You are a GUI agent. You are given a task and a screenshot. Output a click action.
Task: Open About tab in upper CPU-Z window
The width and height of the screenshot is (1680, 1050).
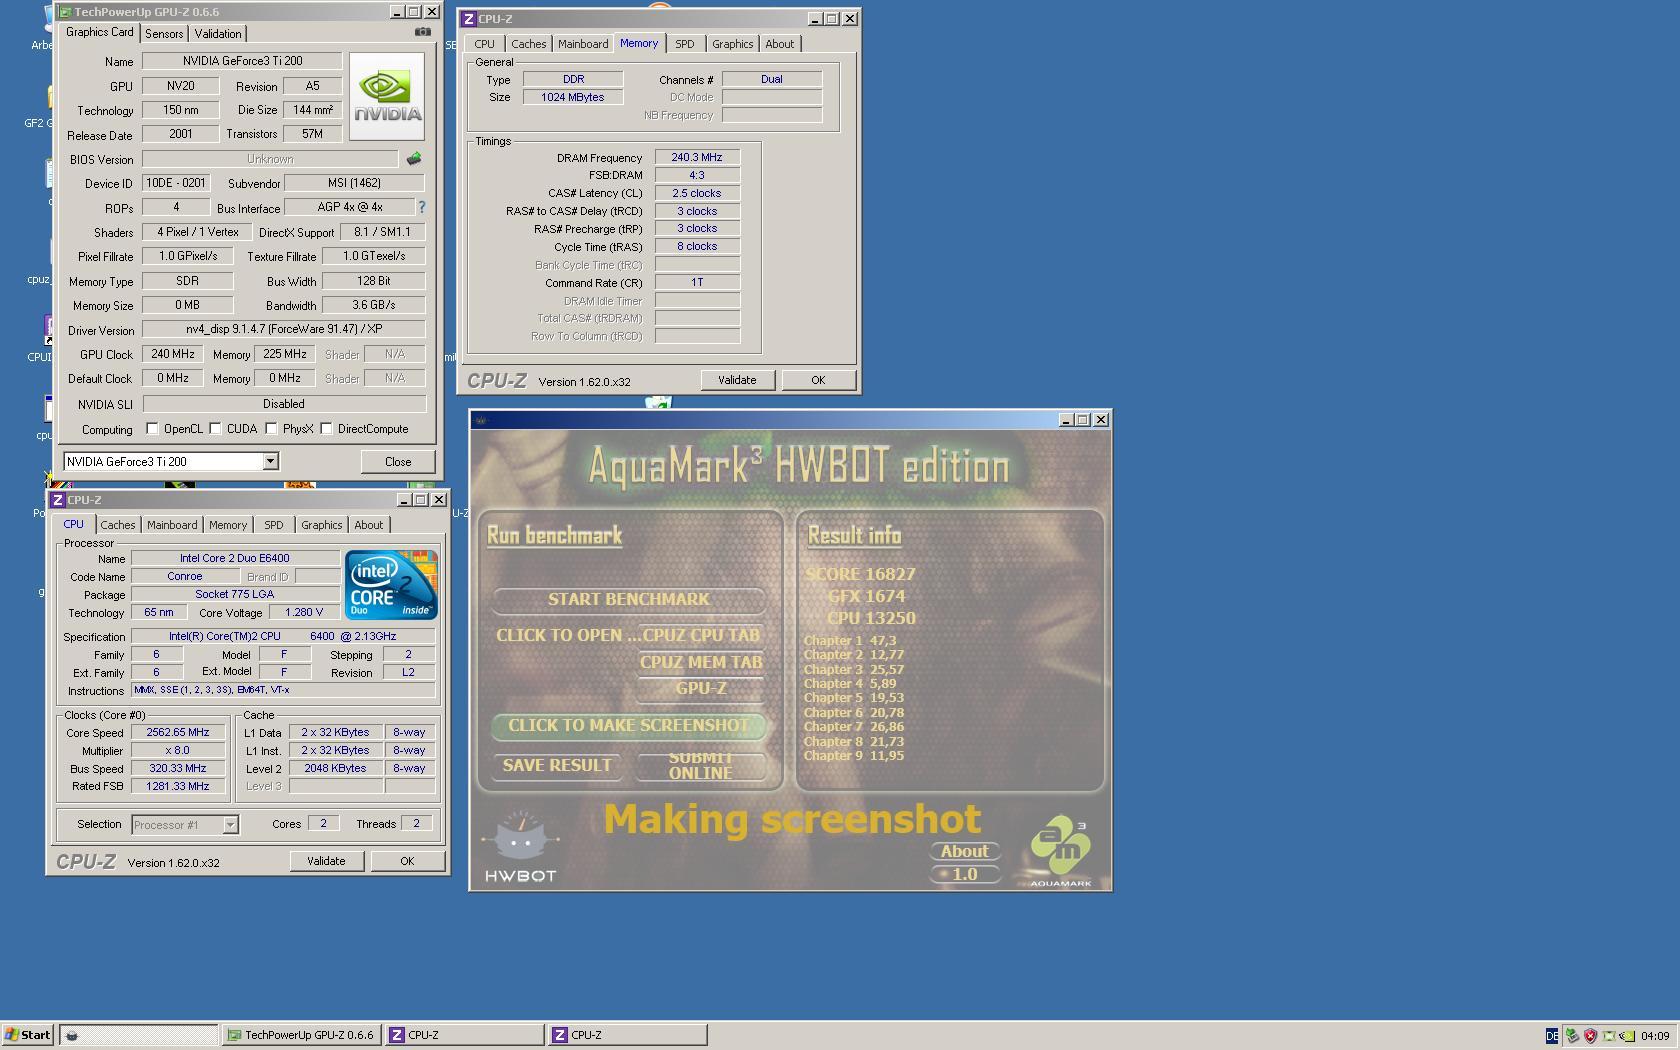click(779, 44)
